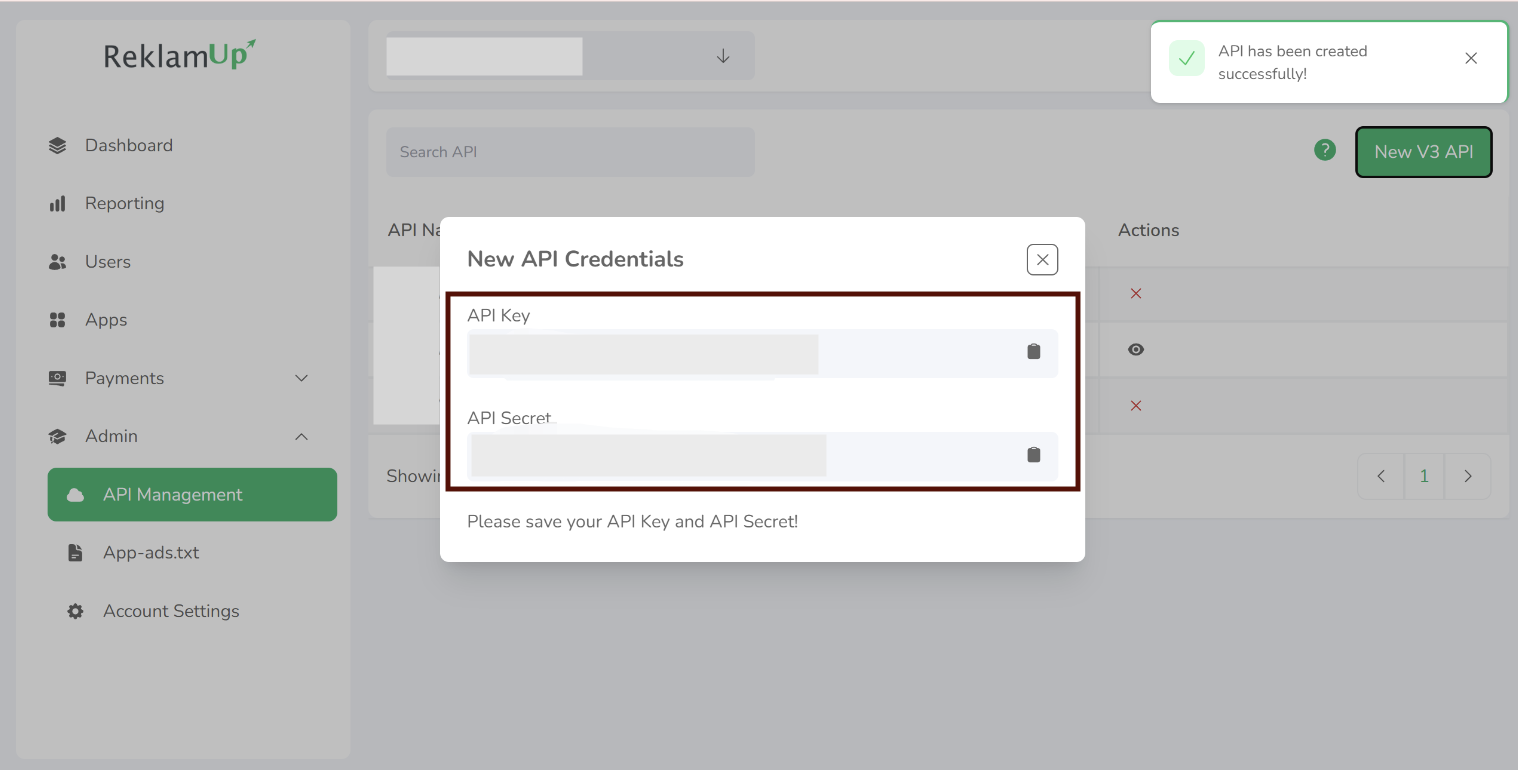Open App-ads.txt page
The width and height of the screenshot is (1518, 770).
[x=150, y=553]
